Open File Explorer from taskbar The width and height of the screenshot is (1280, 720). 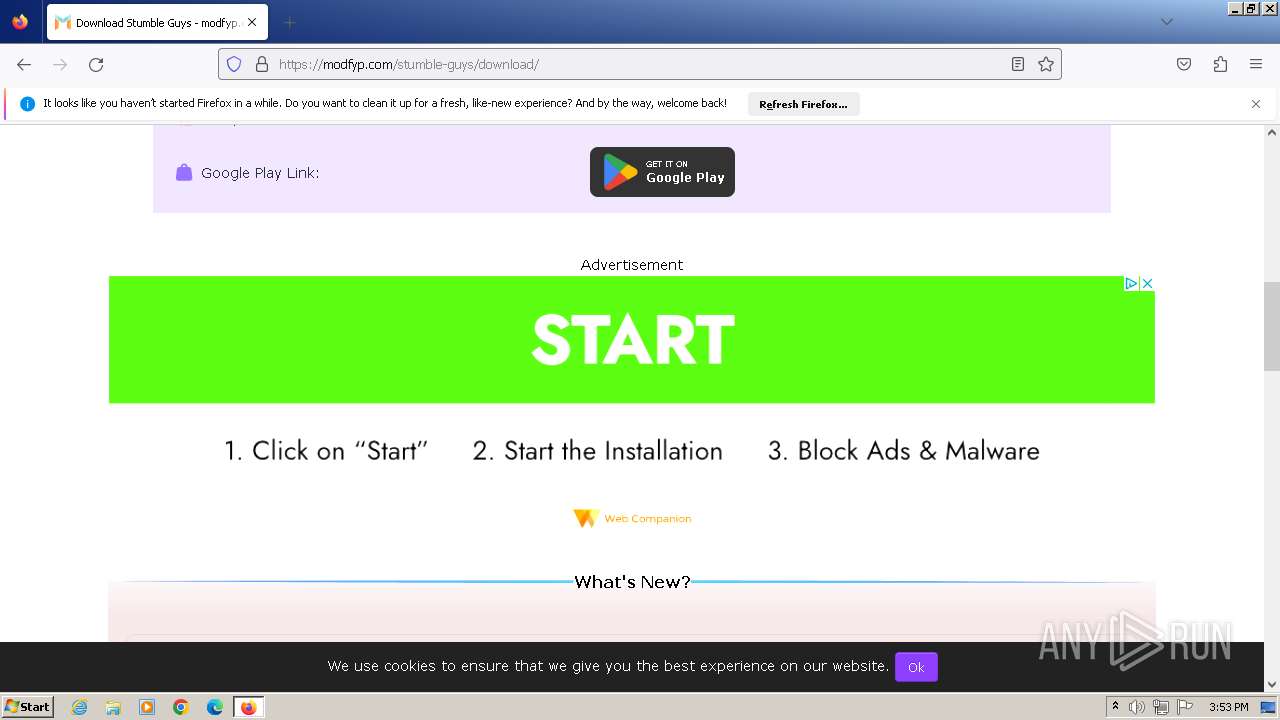(113, 707)
